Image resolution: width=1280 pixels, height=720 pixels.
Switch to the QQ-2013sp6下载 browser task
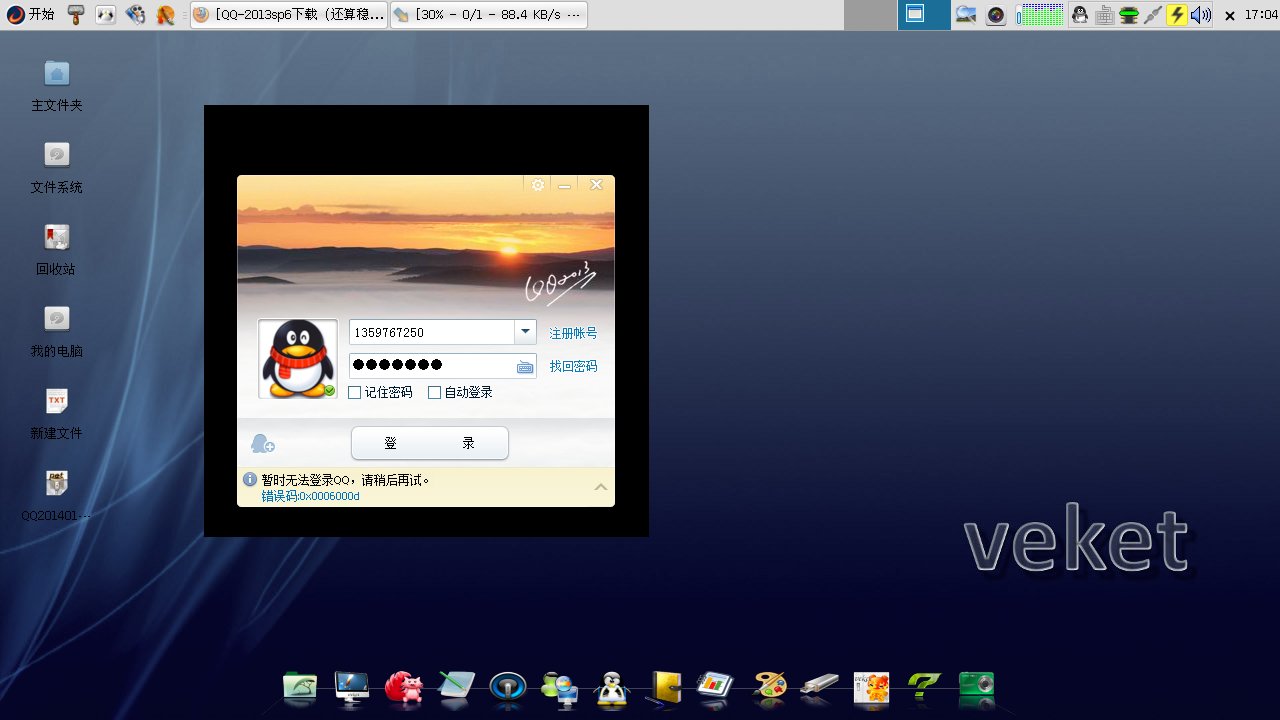pos(288,15)
